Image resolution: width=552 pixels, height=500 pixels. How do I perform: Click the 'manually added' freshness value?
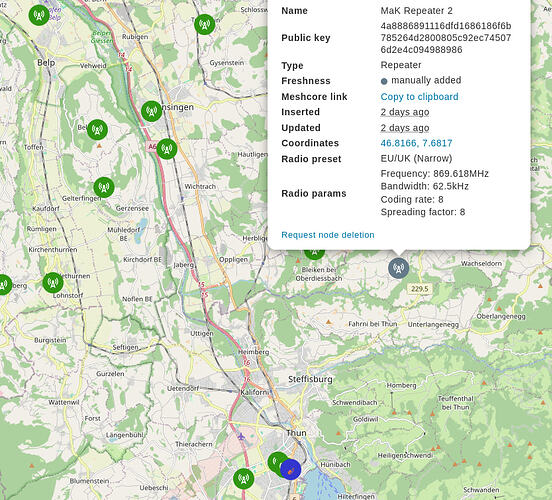click(x=426, y=80)
